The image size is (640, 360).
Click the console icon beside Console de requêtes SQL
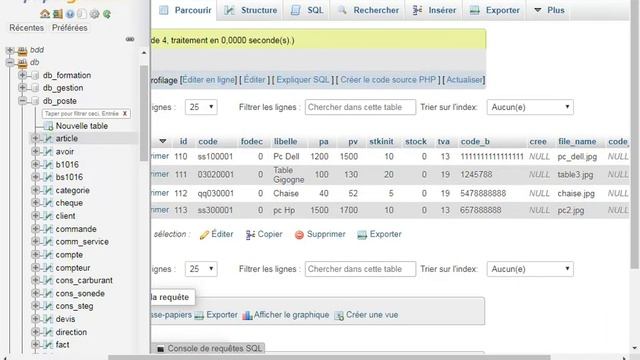click(x=161, y=349)
